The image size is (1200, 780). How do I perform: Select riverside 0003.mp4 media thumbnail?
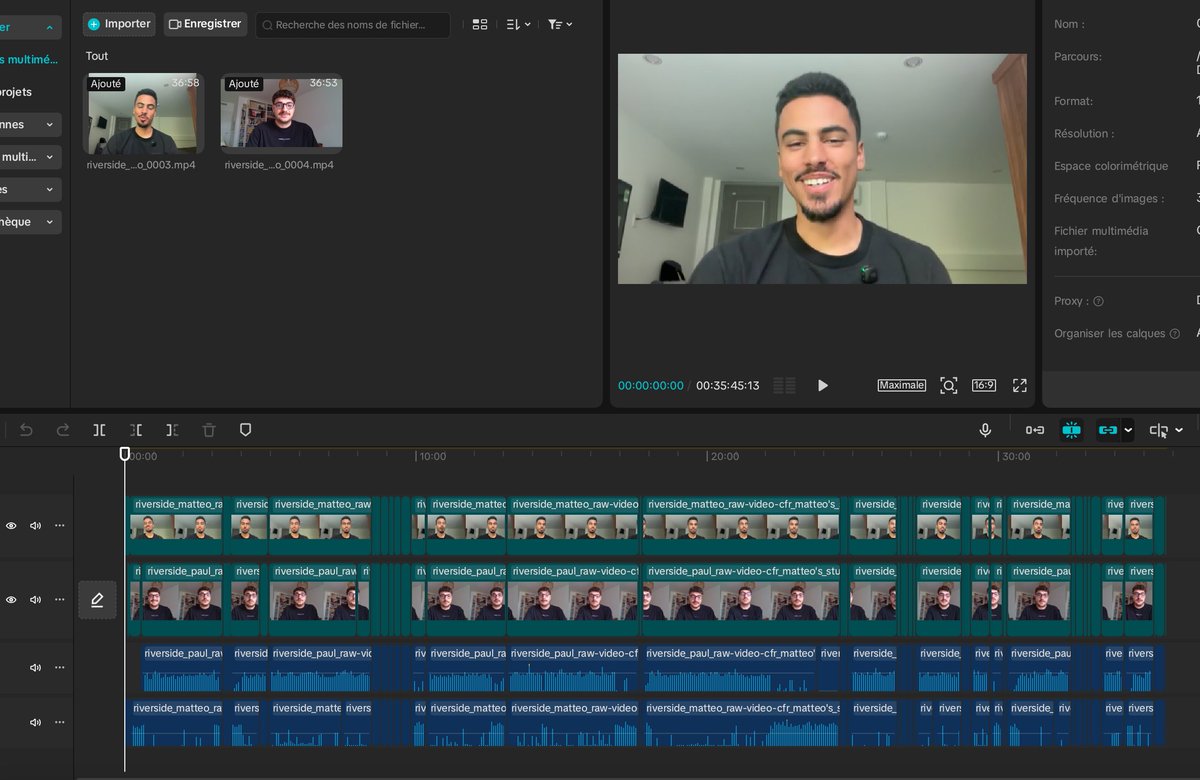(x=143, y=114)
